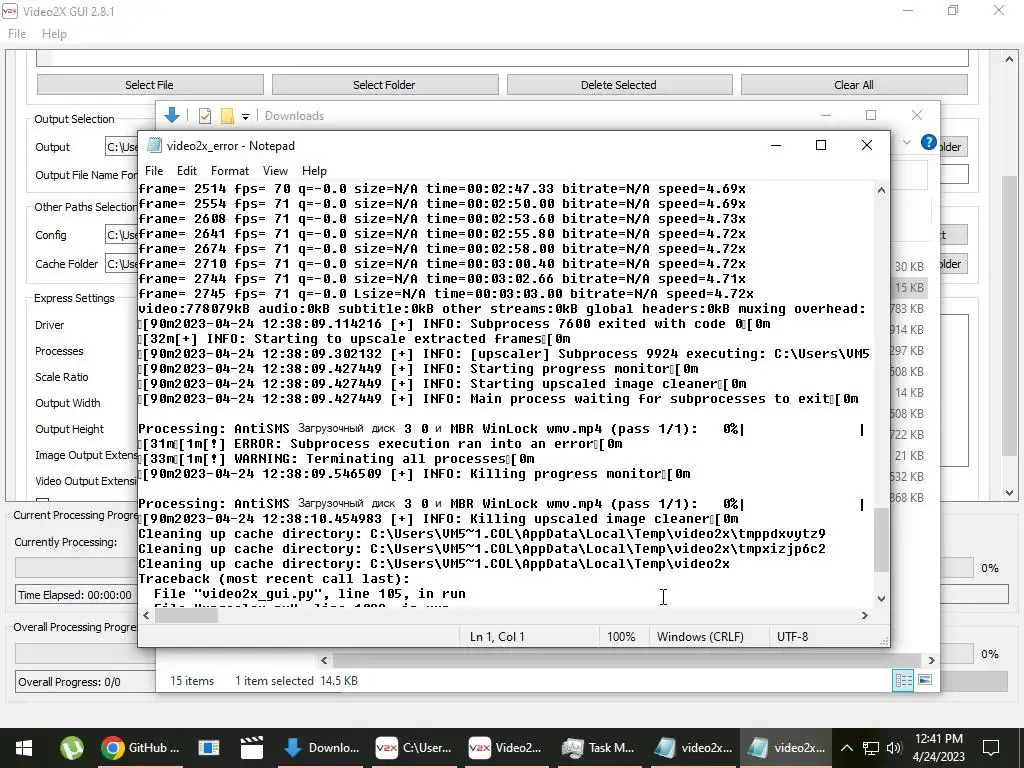This screenshot has height=768, width=1024.
Task: Switch Explorer to large icons view
Action: [925, 680]
